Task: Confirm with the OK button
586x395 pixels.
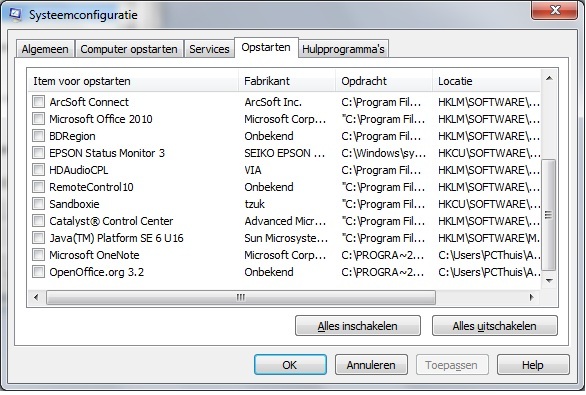Action: [290, 365]
